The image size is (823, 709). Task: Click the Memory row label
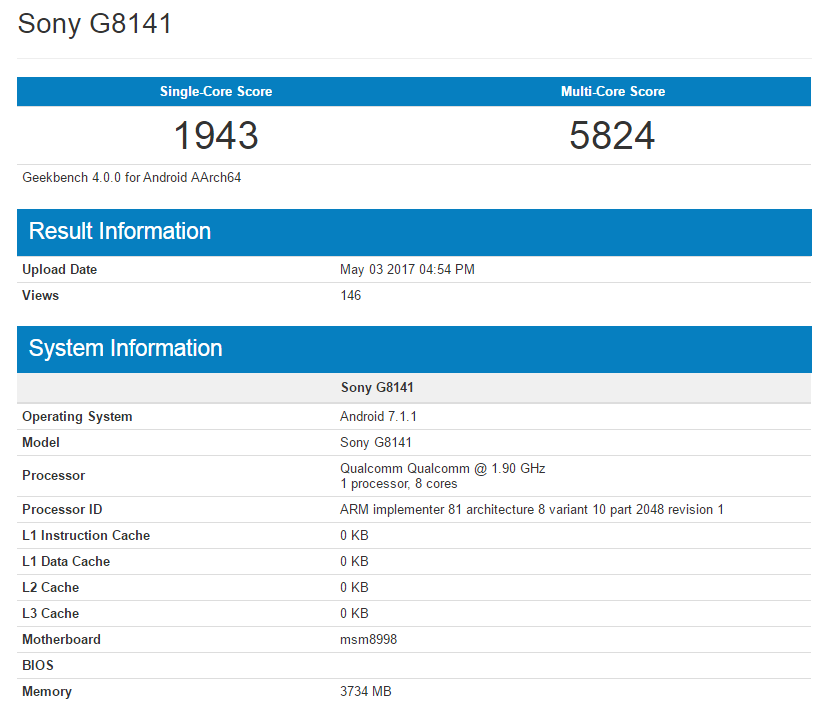tap(47, 692)
